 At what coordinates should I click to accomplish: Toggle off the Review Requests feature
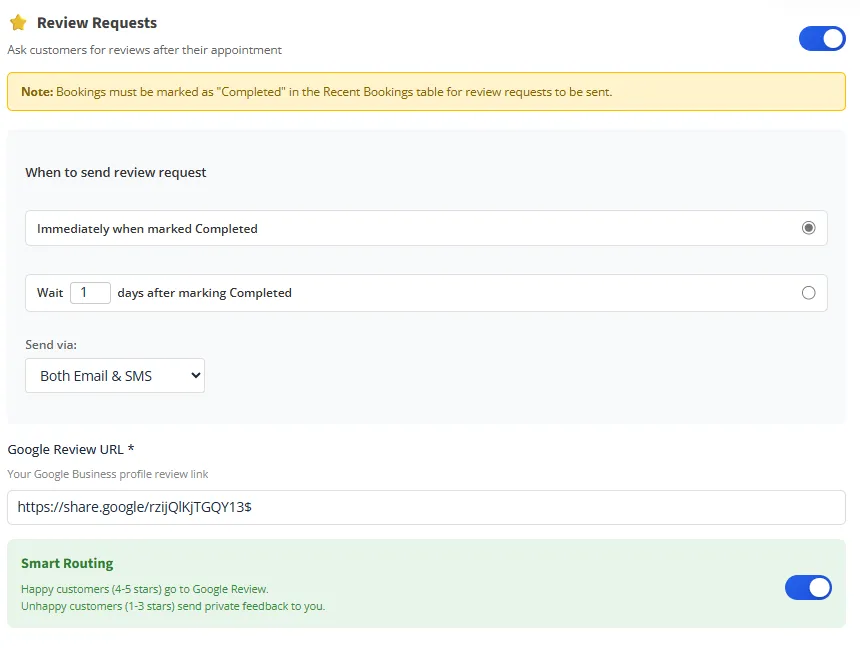click(x=821, y=37)
